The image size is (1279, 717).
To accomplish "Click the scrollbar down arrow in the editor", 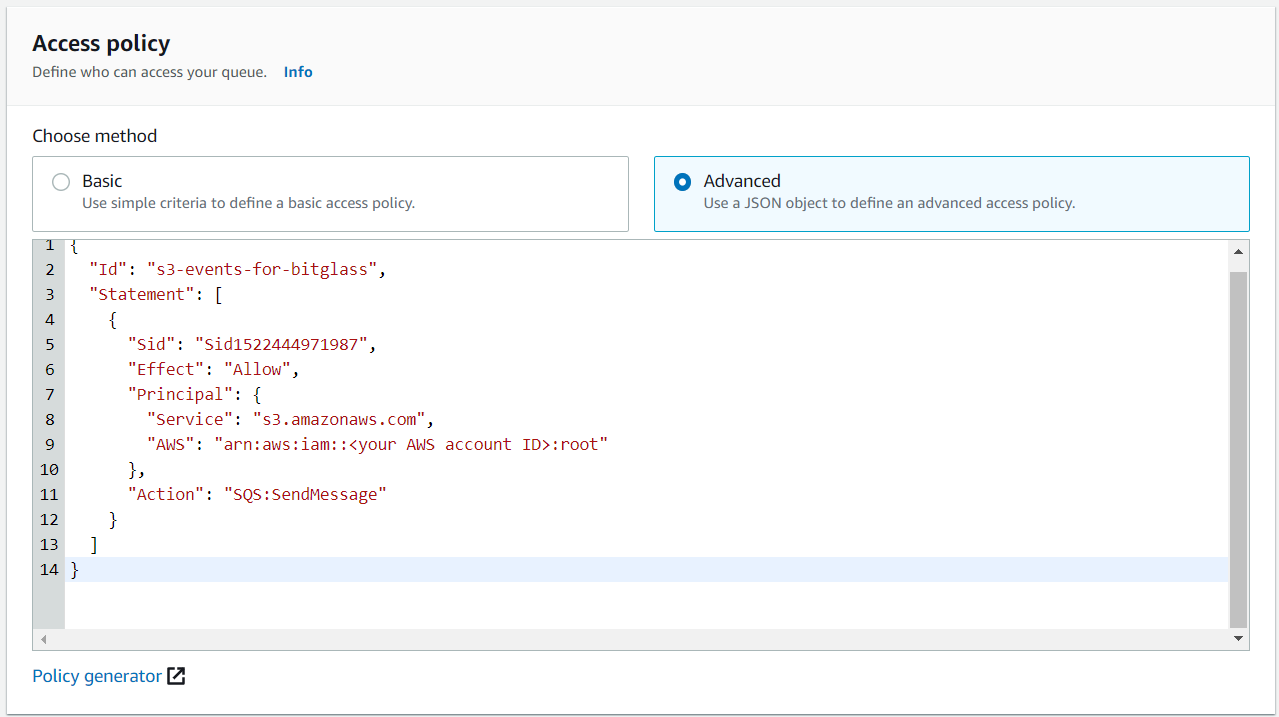I will 1238,637.
